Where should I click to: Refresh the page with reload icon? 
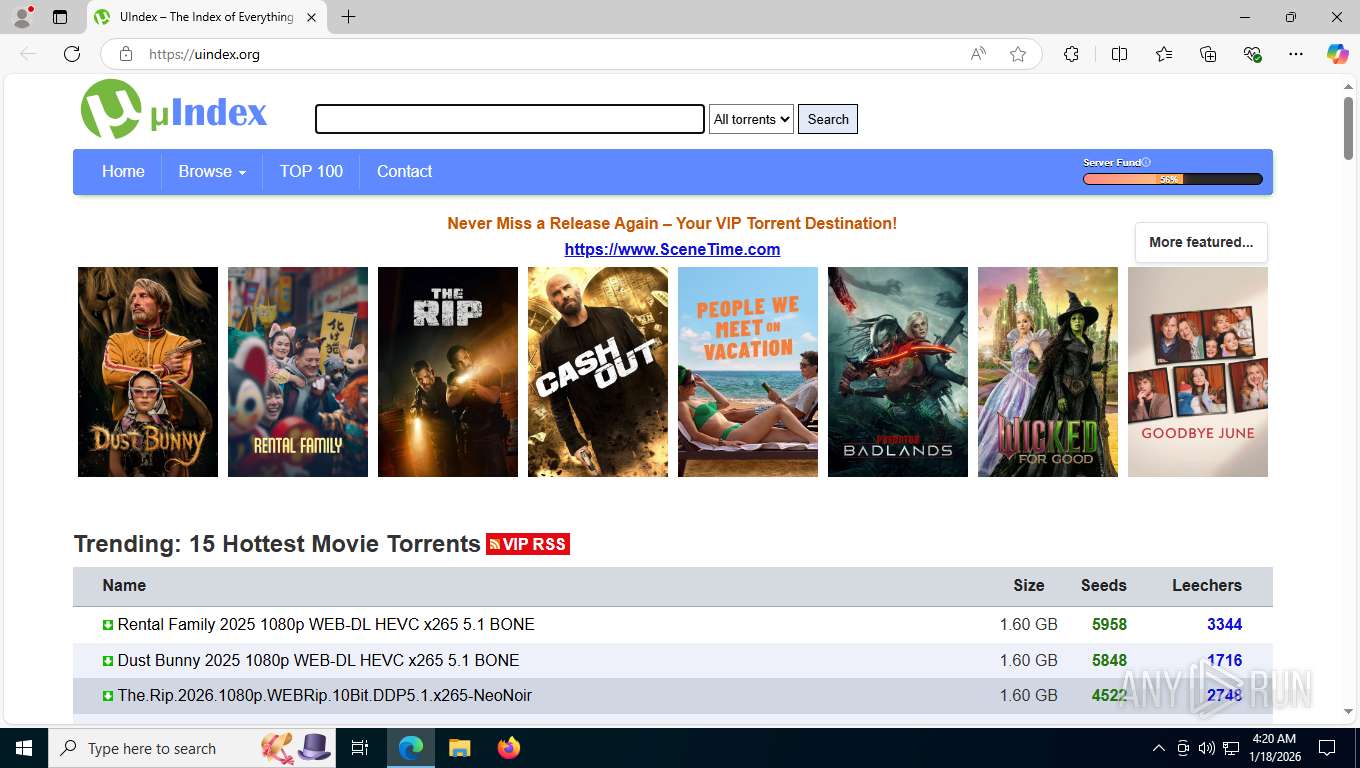pyautogui.click(x=72, y=54)
